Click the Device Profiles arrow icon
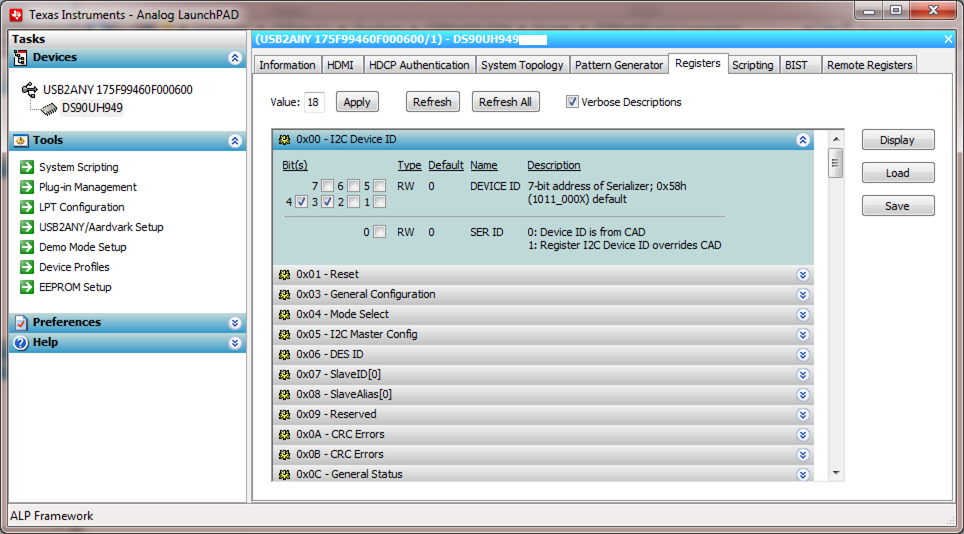This screenshot has height=534, width=964. (x=26, y=267)
